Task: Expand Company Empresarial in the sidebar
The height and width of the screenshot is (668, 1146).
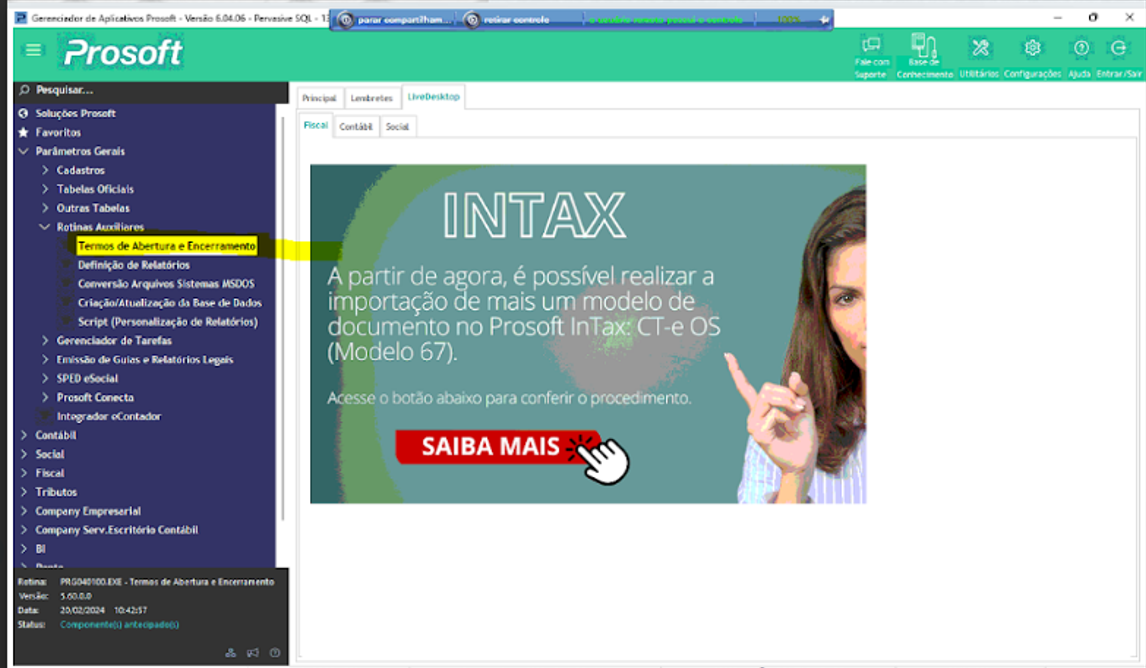Action: 23,512
